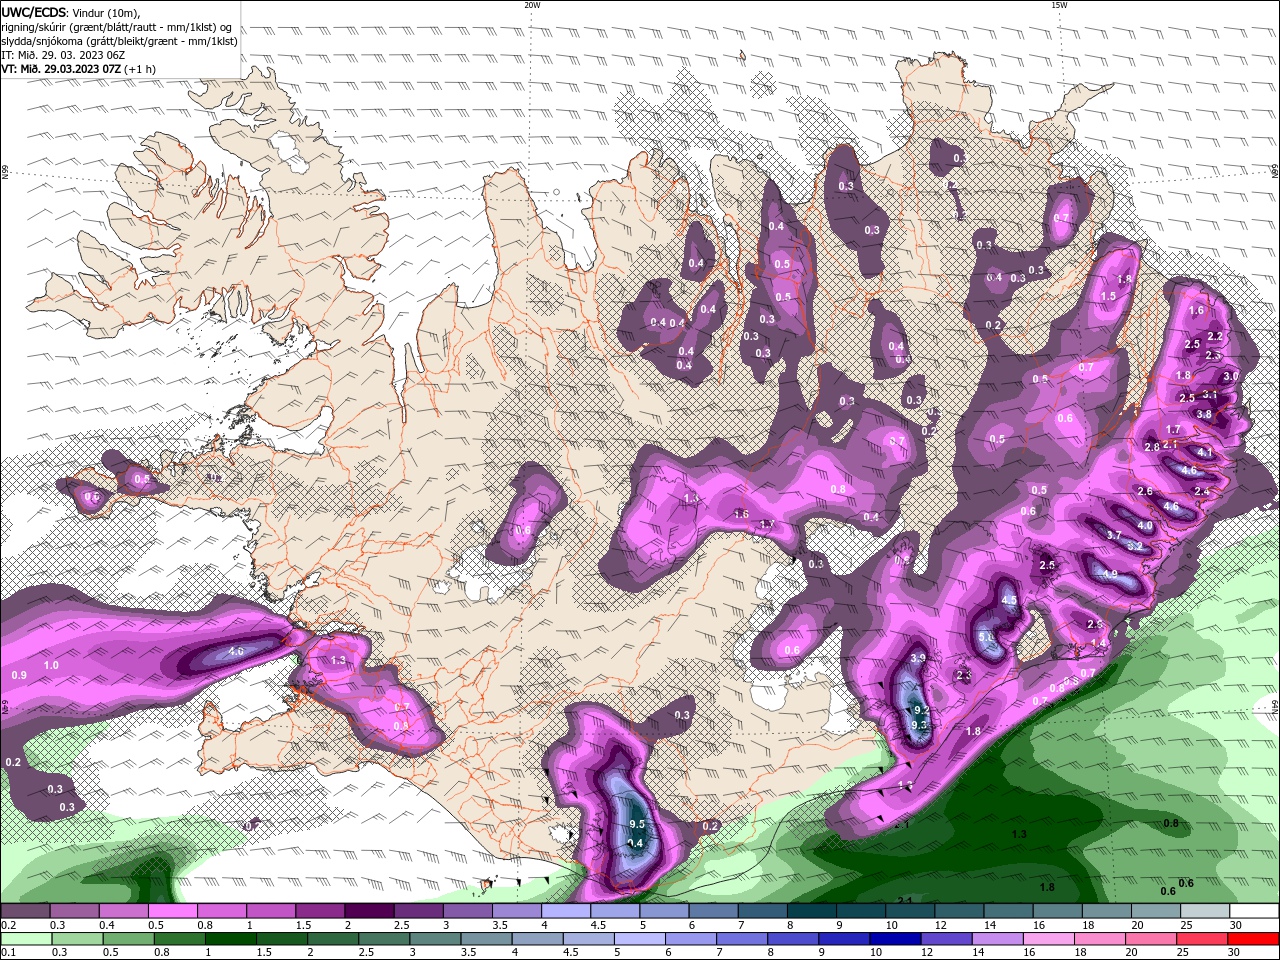Click the 3.9 value above the 9.2 maximum
The height and width of the screenshot is (960, 1280).
[918, 657]
